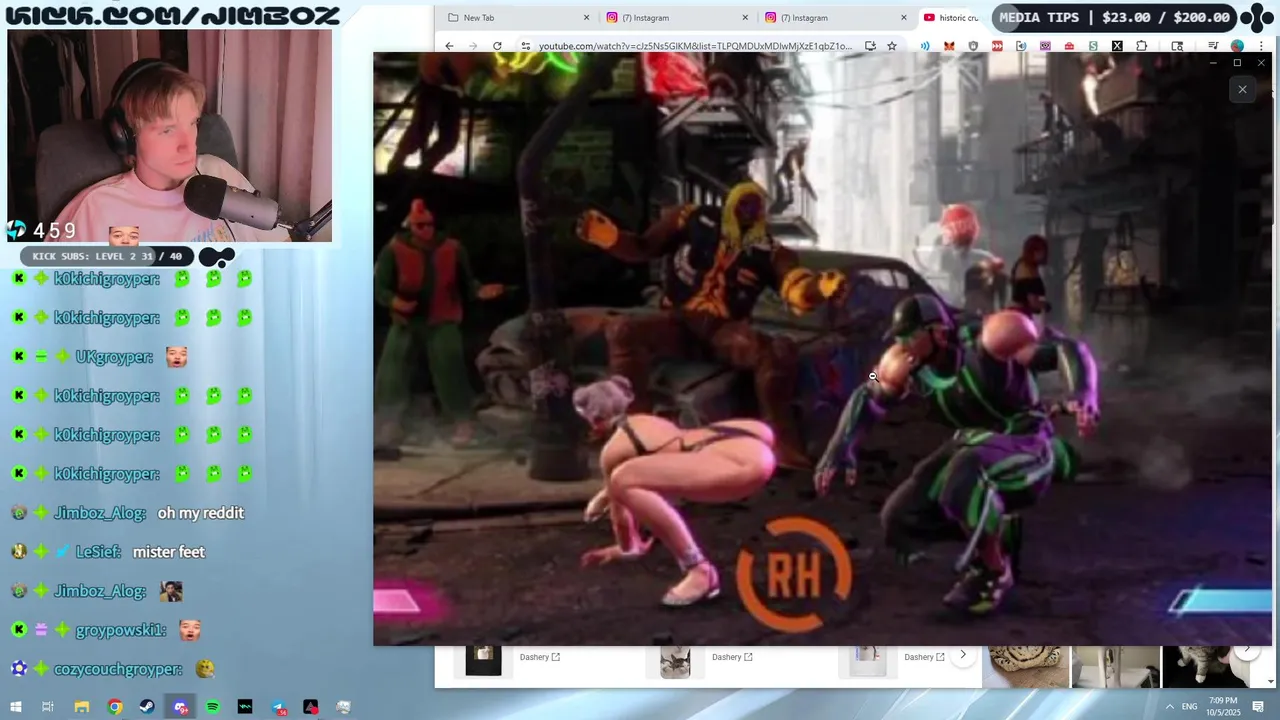Bookmark this page with the star icon
The image size is (1280, 720).
pyautogui.click(x=891, y=46)
